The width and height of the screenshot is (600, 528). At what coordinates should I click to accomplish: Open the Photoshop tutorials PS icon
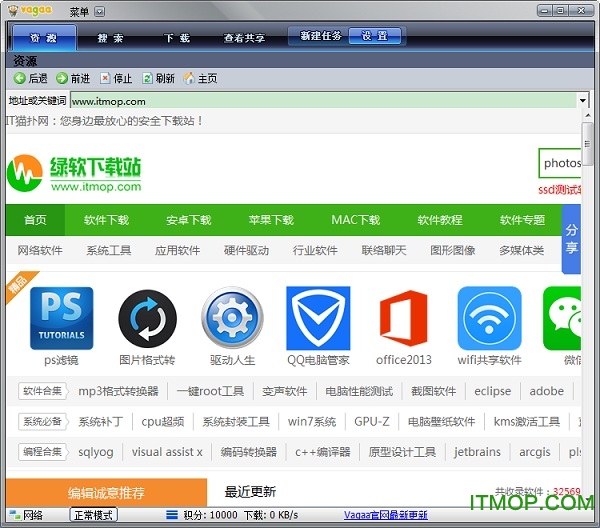click(61, 318)
